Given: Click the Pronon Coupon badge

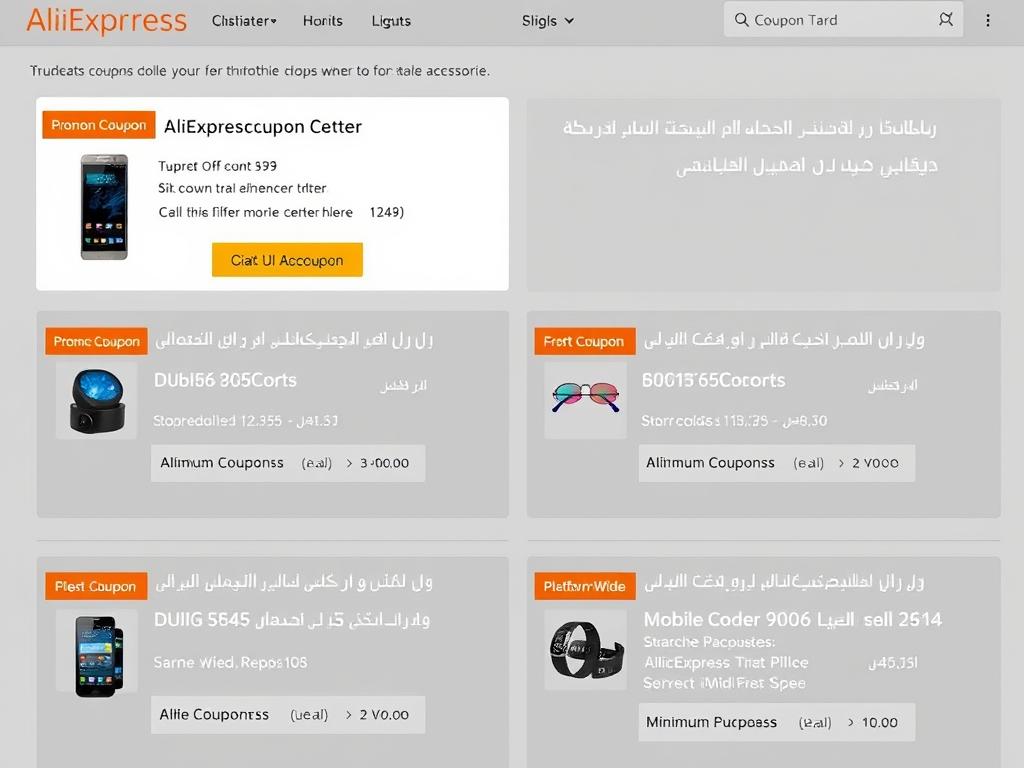Looking at the screenshot, I should coord(99,125).
